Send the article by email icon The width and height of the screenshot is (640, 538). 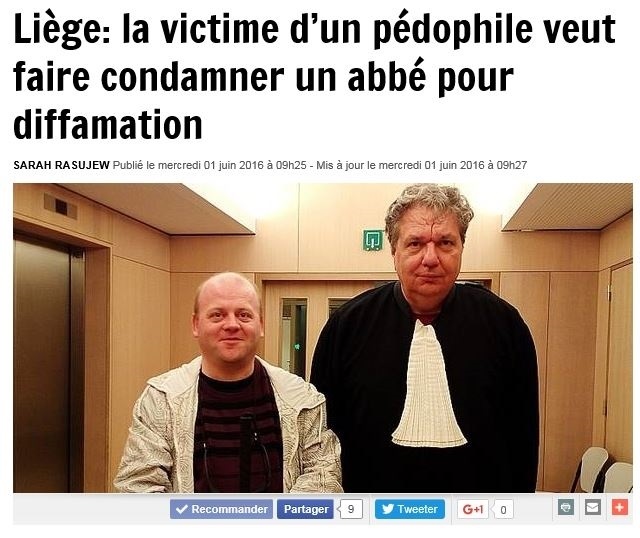[593, 507]
